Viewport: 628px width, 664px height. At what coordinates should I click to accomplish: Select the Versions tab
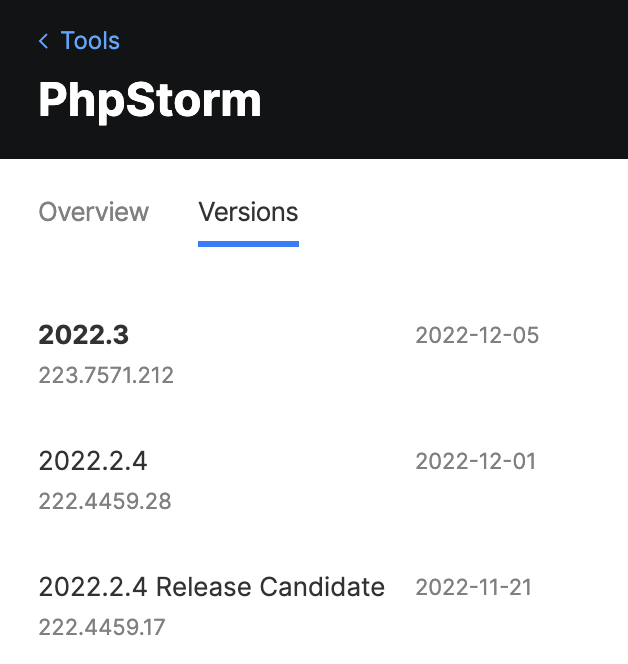[249, 212]
